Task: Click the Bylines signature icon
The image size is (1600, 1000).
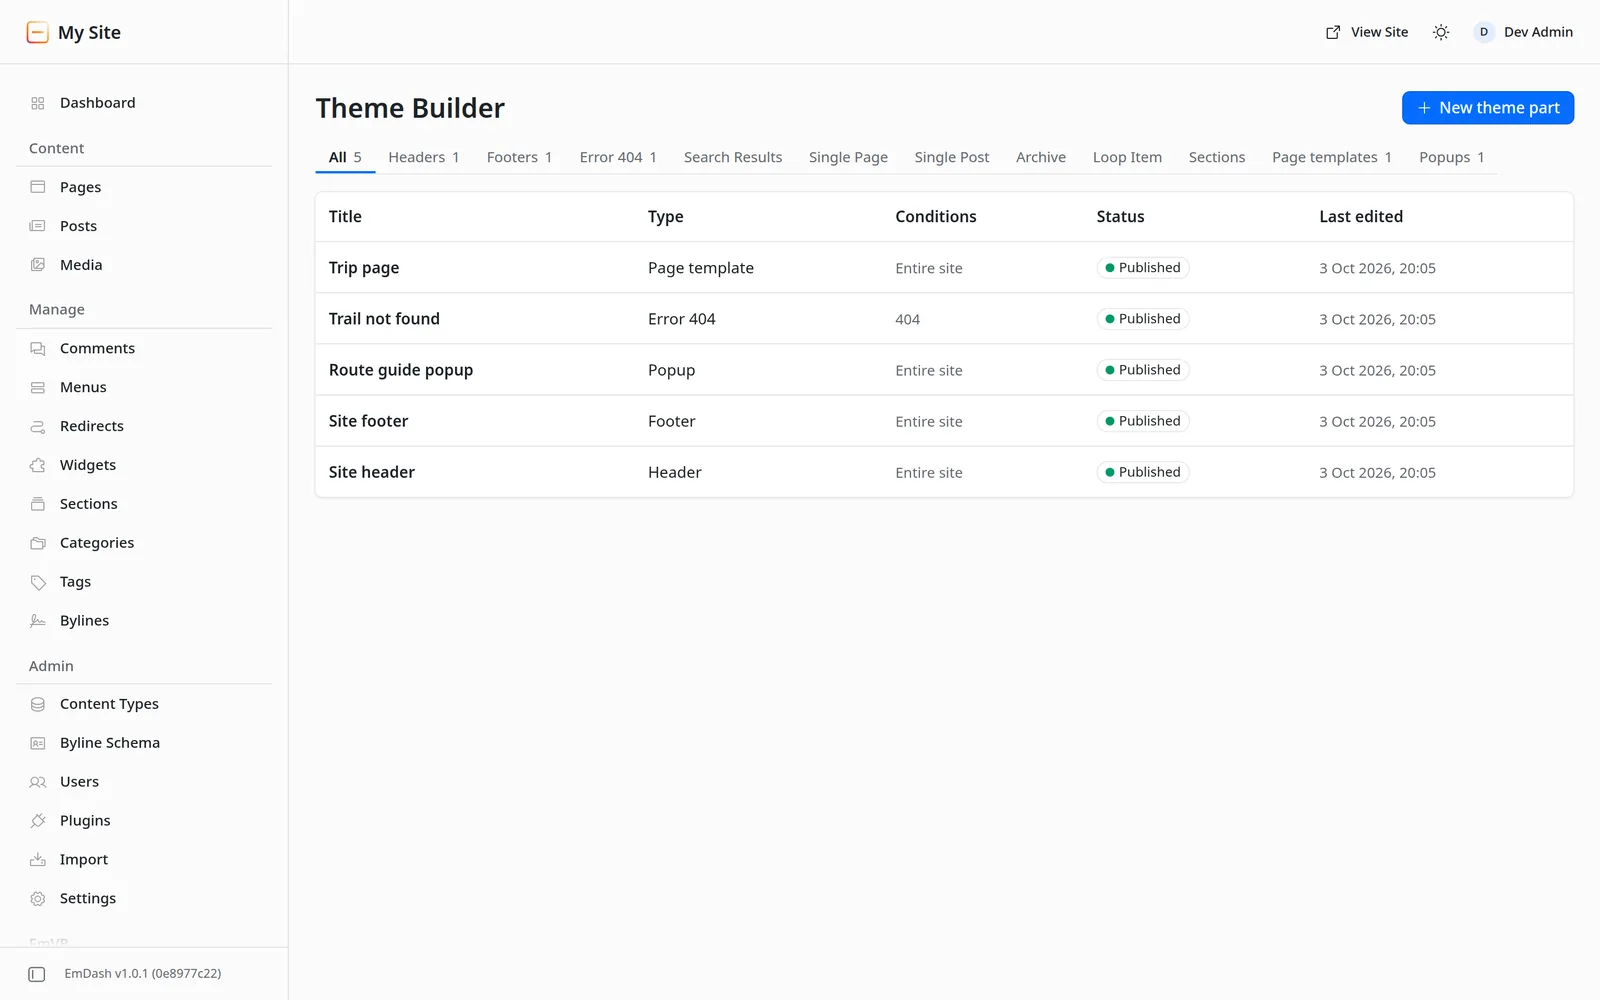Action: [38, 621]
